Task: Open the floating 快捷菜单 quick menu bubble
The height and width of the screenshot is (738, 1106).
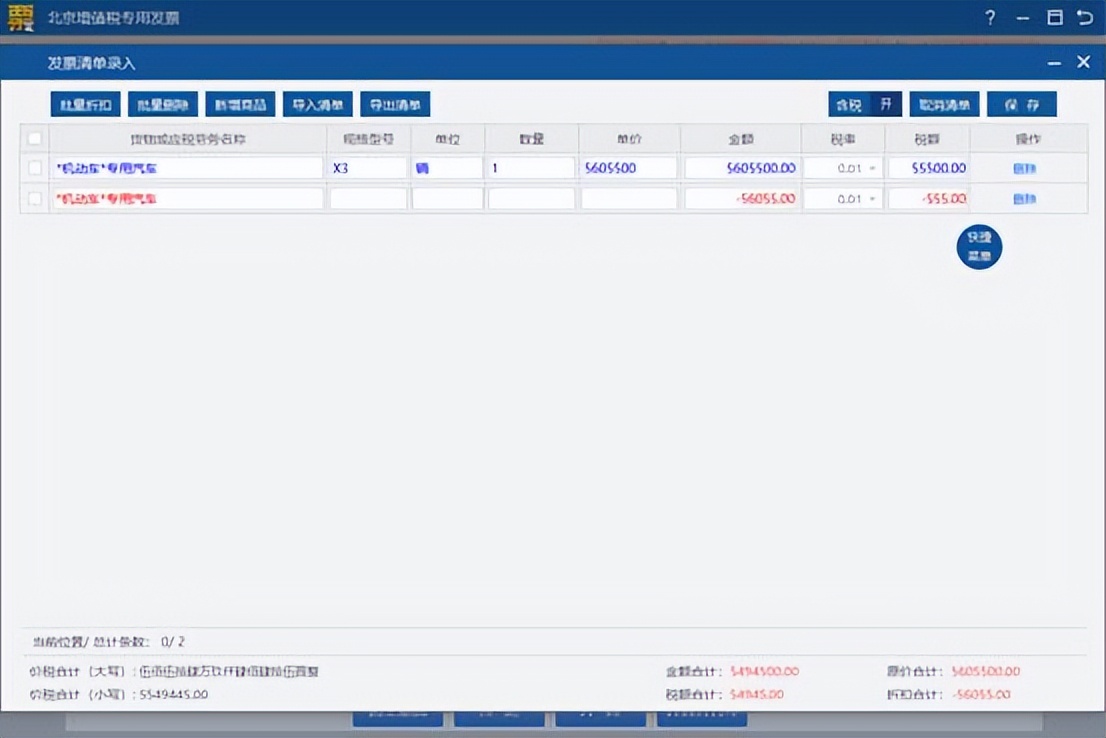Action: [x=978, y=246]
